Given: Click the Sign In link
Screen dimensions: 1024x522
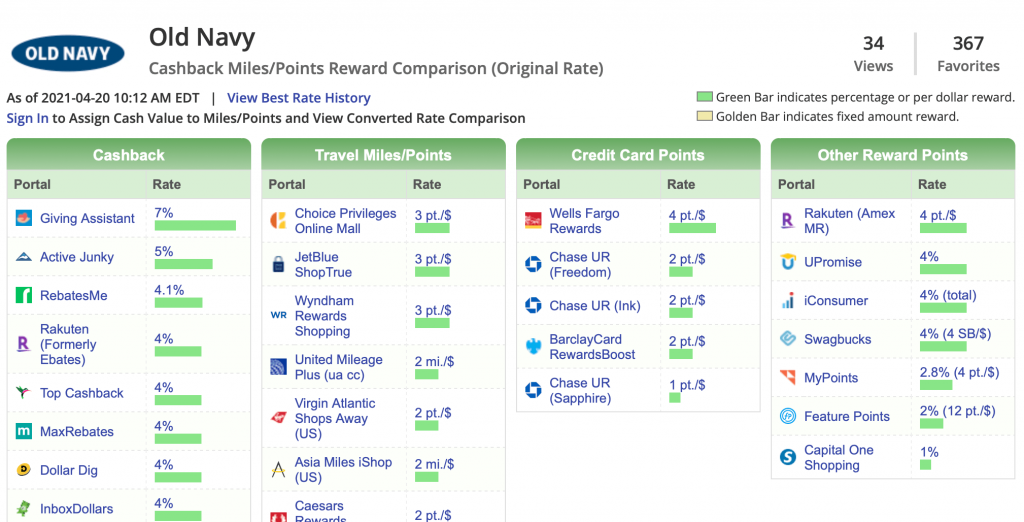Looking at the screenshot, I should [27, 118].
